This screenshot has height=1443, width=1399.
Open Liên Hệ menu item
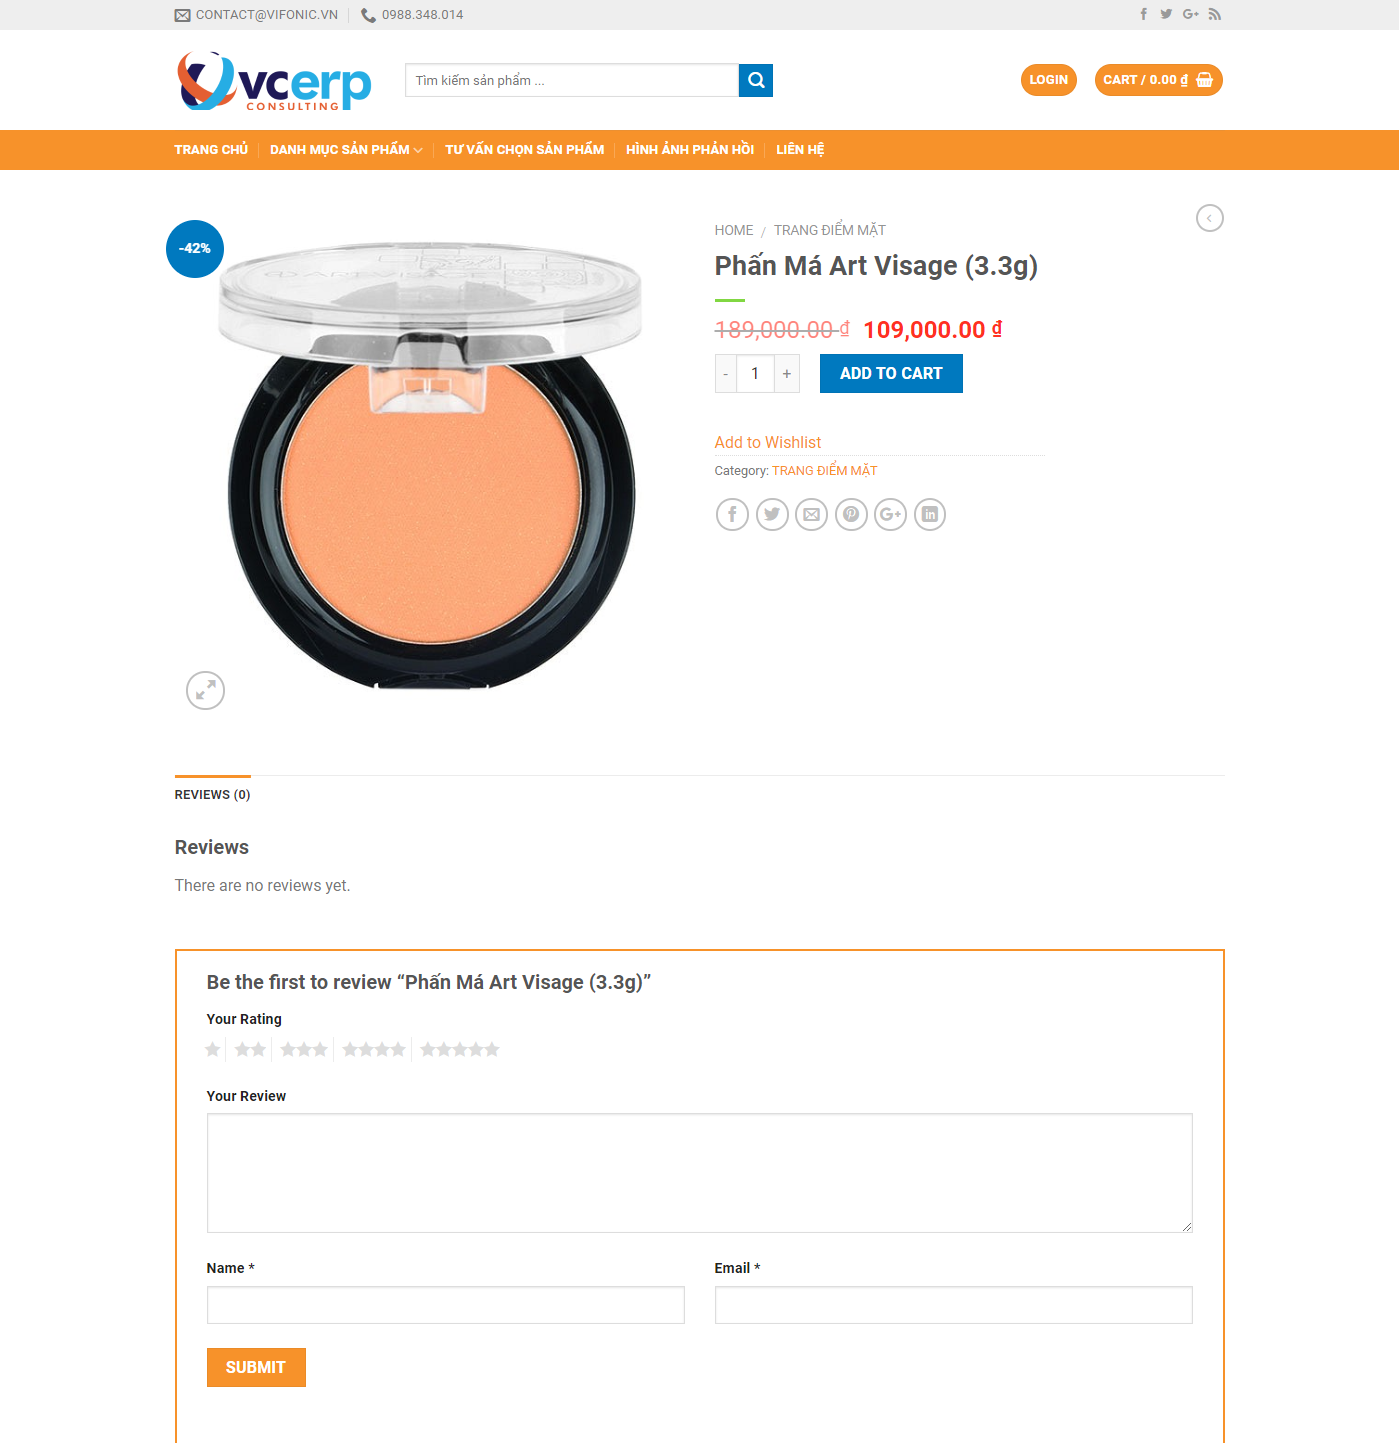800,150
